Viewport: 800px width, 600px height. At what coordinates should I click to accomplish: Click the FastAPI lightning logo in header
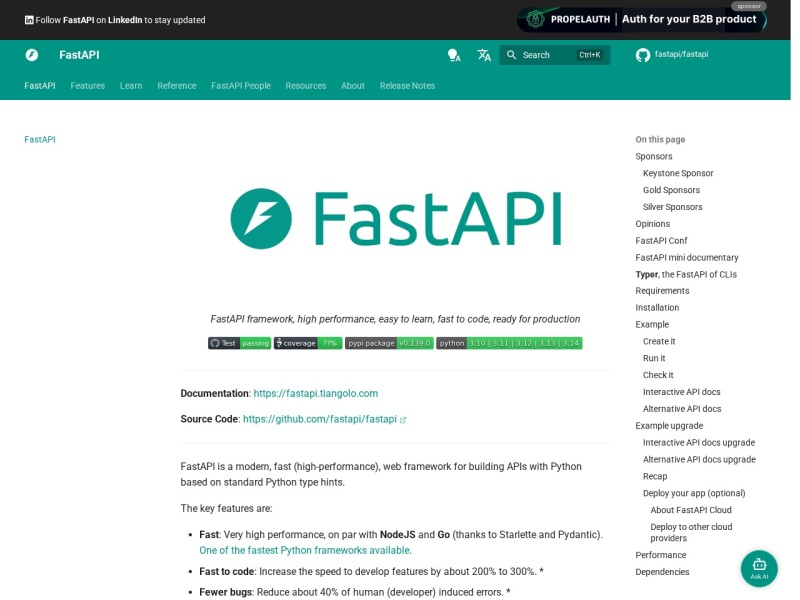click(32, 55)
